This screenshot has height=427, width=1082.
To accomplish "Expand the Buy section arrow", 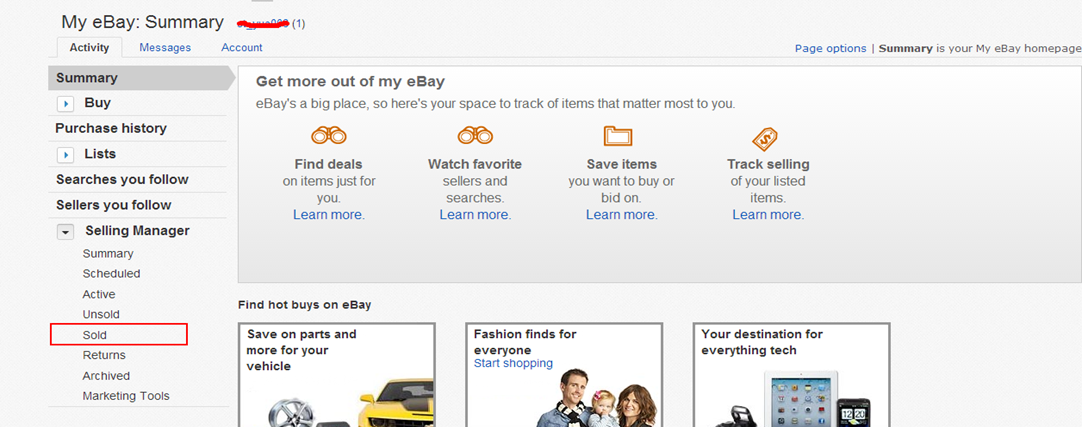I will pos(65,103).
